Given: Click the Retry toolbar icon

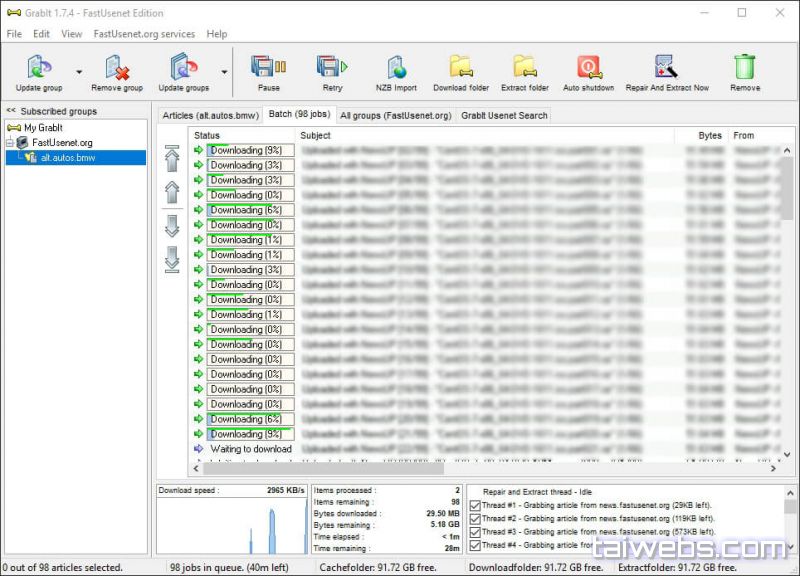Looking at the screenshot, I should point(331,68).
